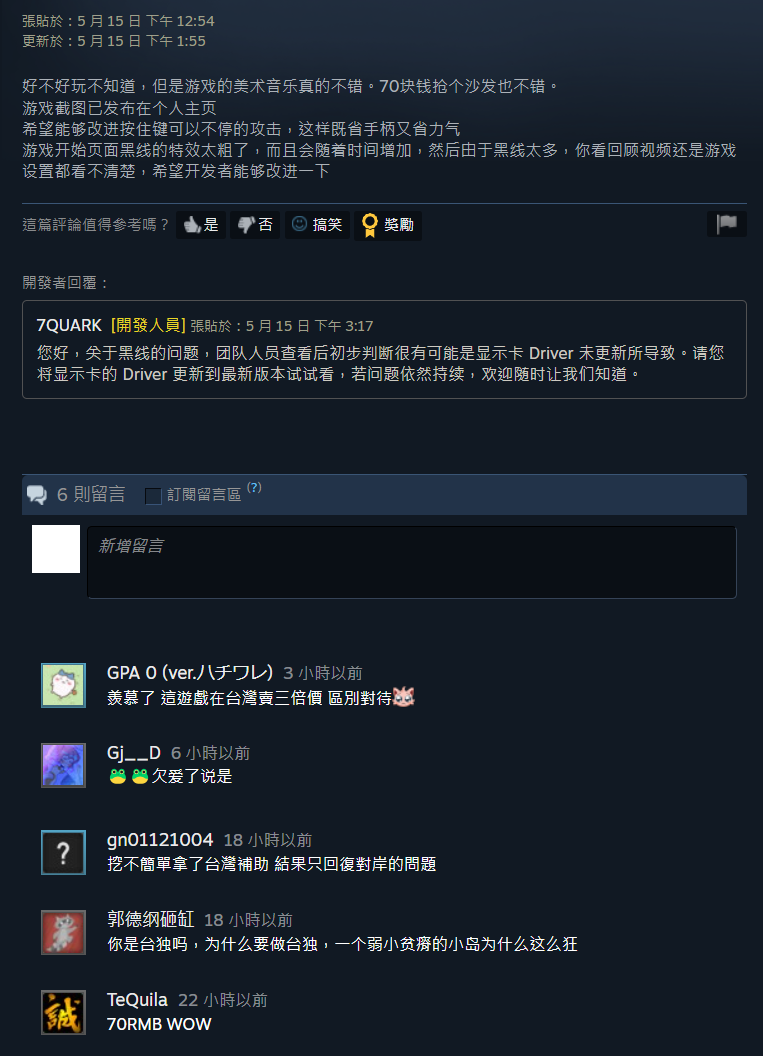
Task: Open TeQuila user avatar
Action: pos(63,1012)
